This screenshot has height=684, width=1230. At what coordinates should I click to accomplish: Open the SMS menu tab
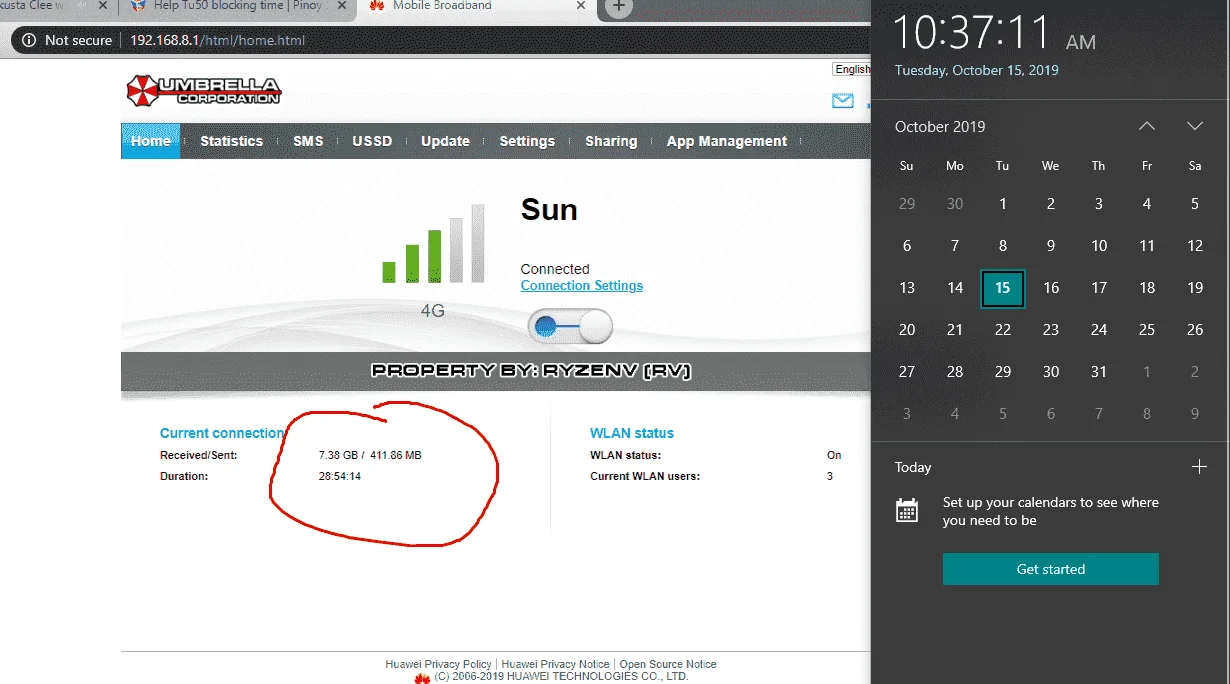(x=308, y=141)
